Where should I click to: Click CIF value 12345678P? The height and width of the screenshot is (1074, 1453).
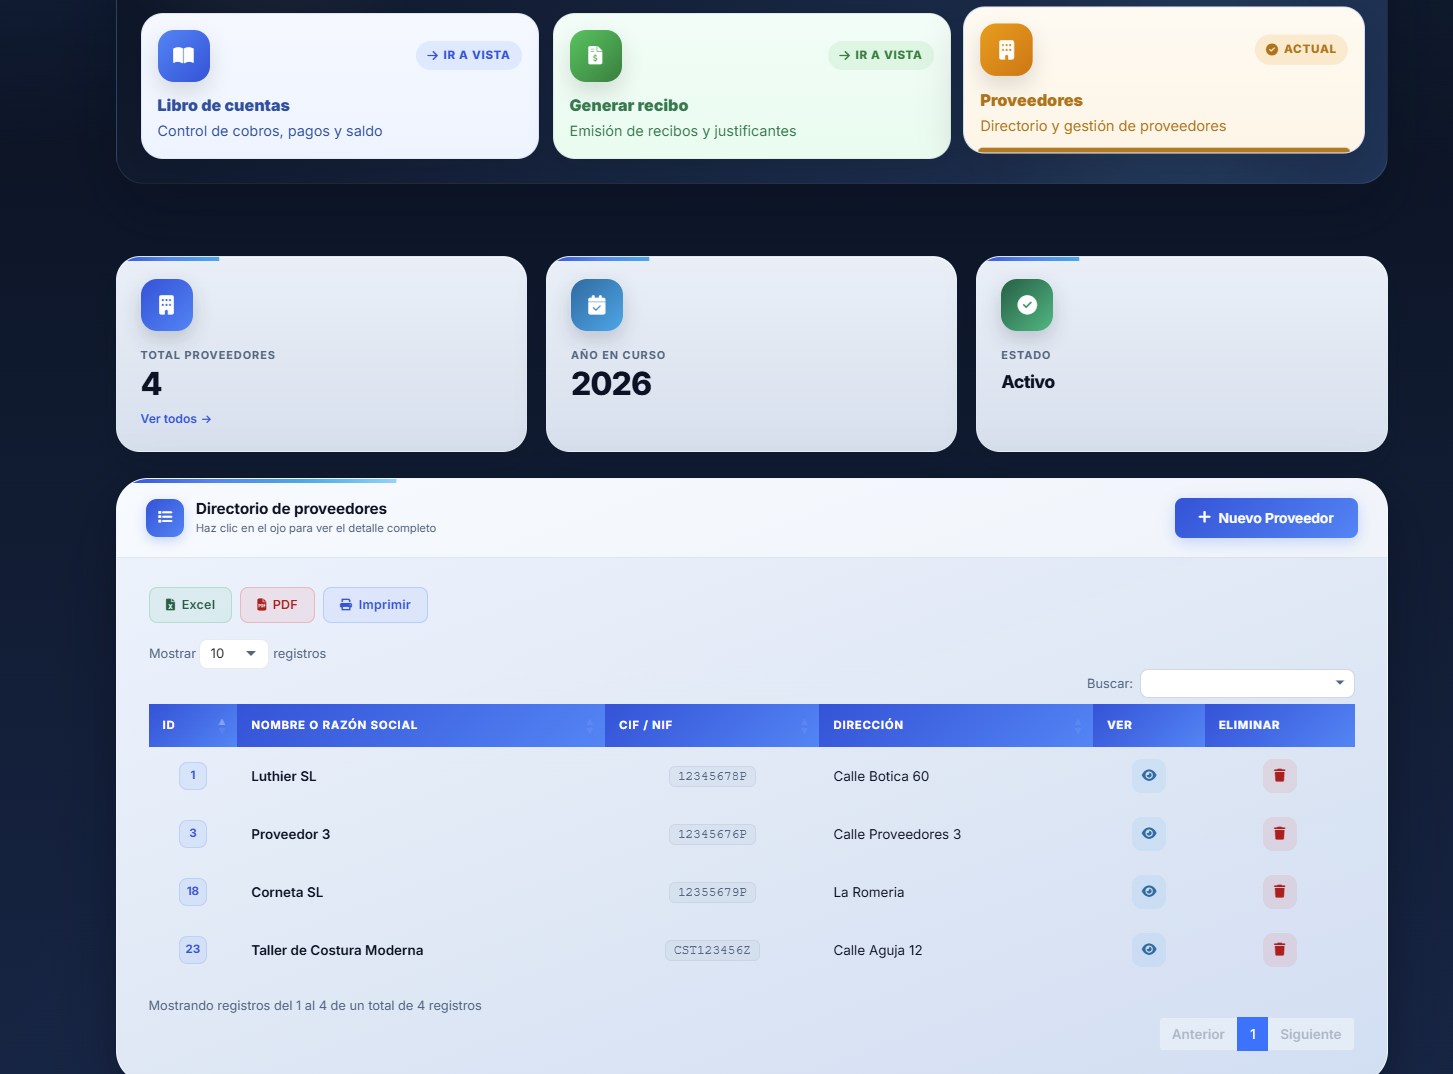(x=712, y=777)
